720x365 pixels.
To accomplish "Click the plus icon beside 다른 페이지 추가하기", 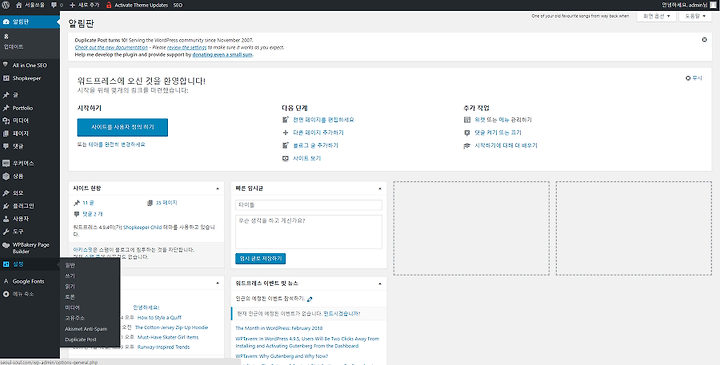I will coord(285,133).
